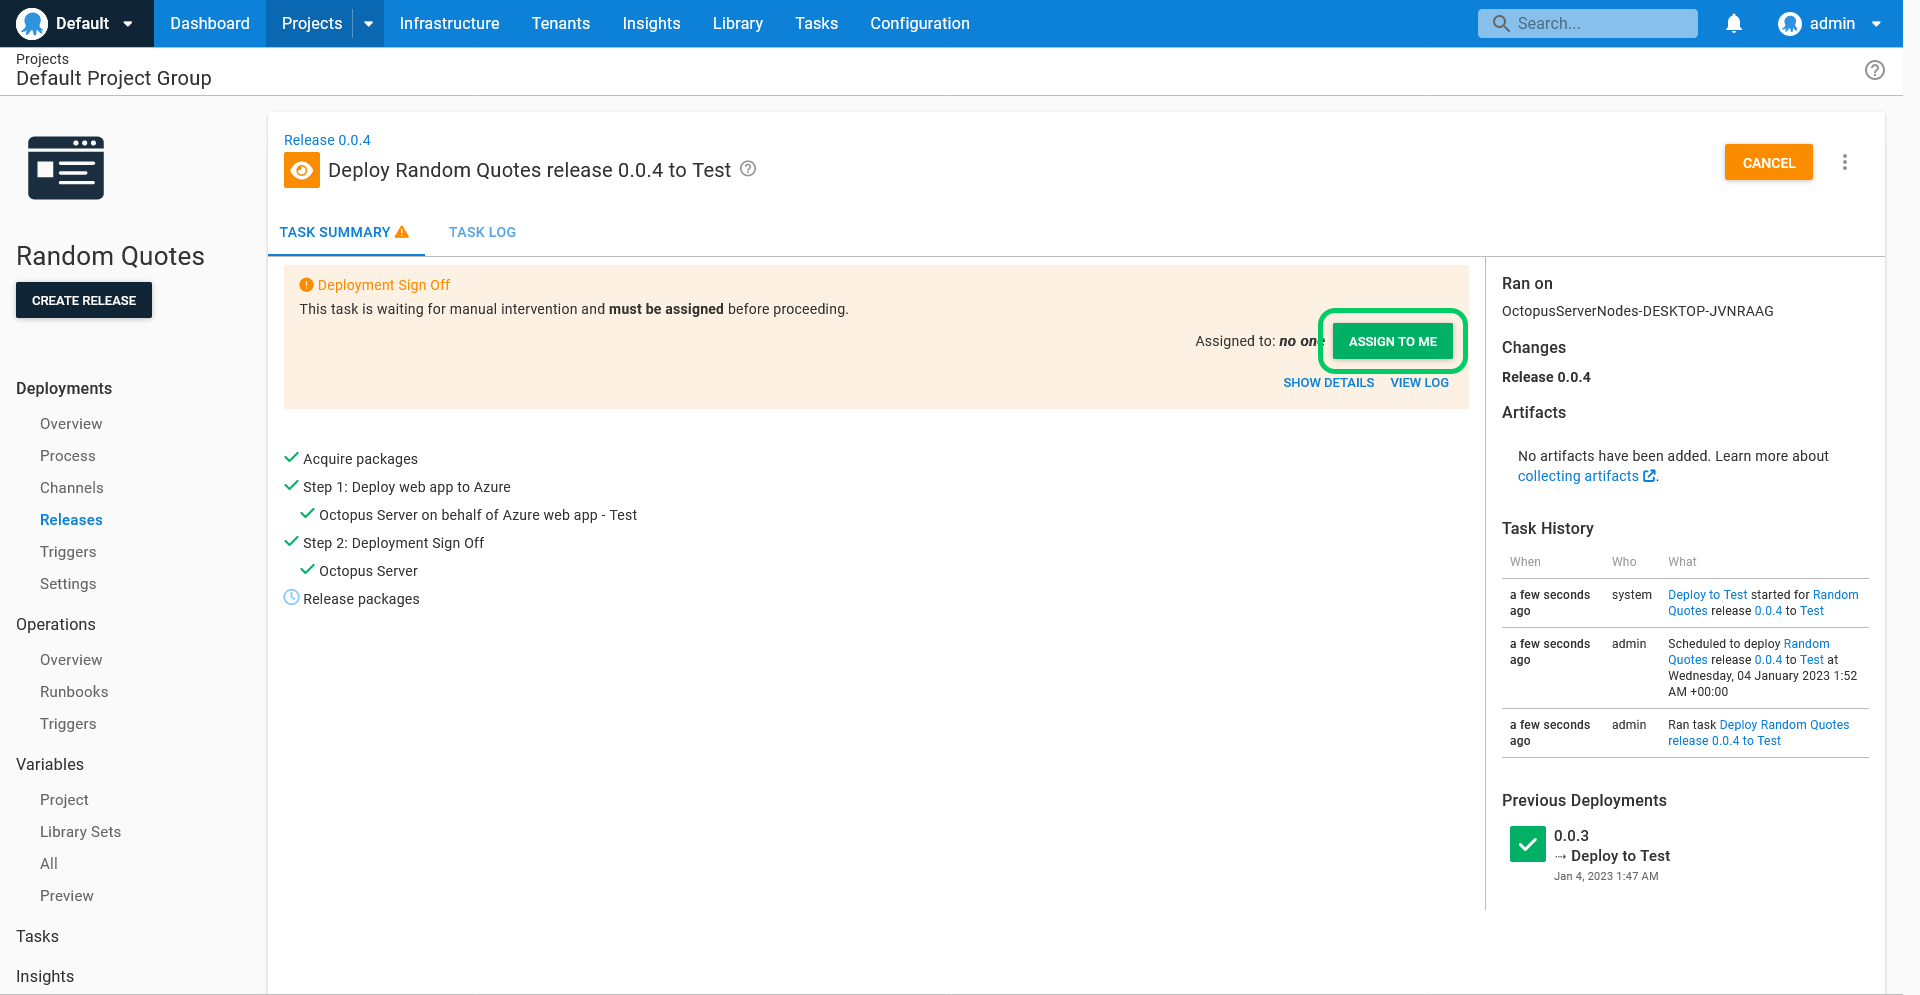Open Configuration in top navigation
Screen dimensions: 1920x995
pos(920,23)
